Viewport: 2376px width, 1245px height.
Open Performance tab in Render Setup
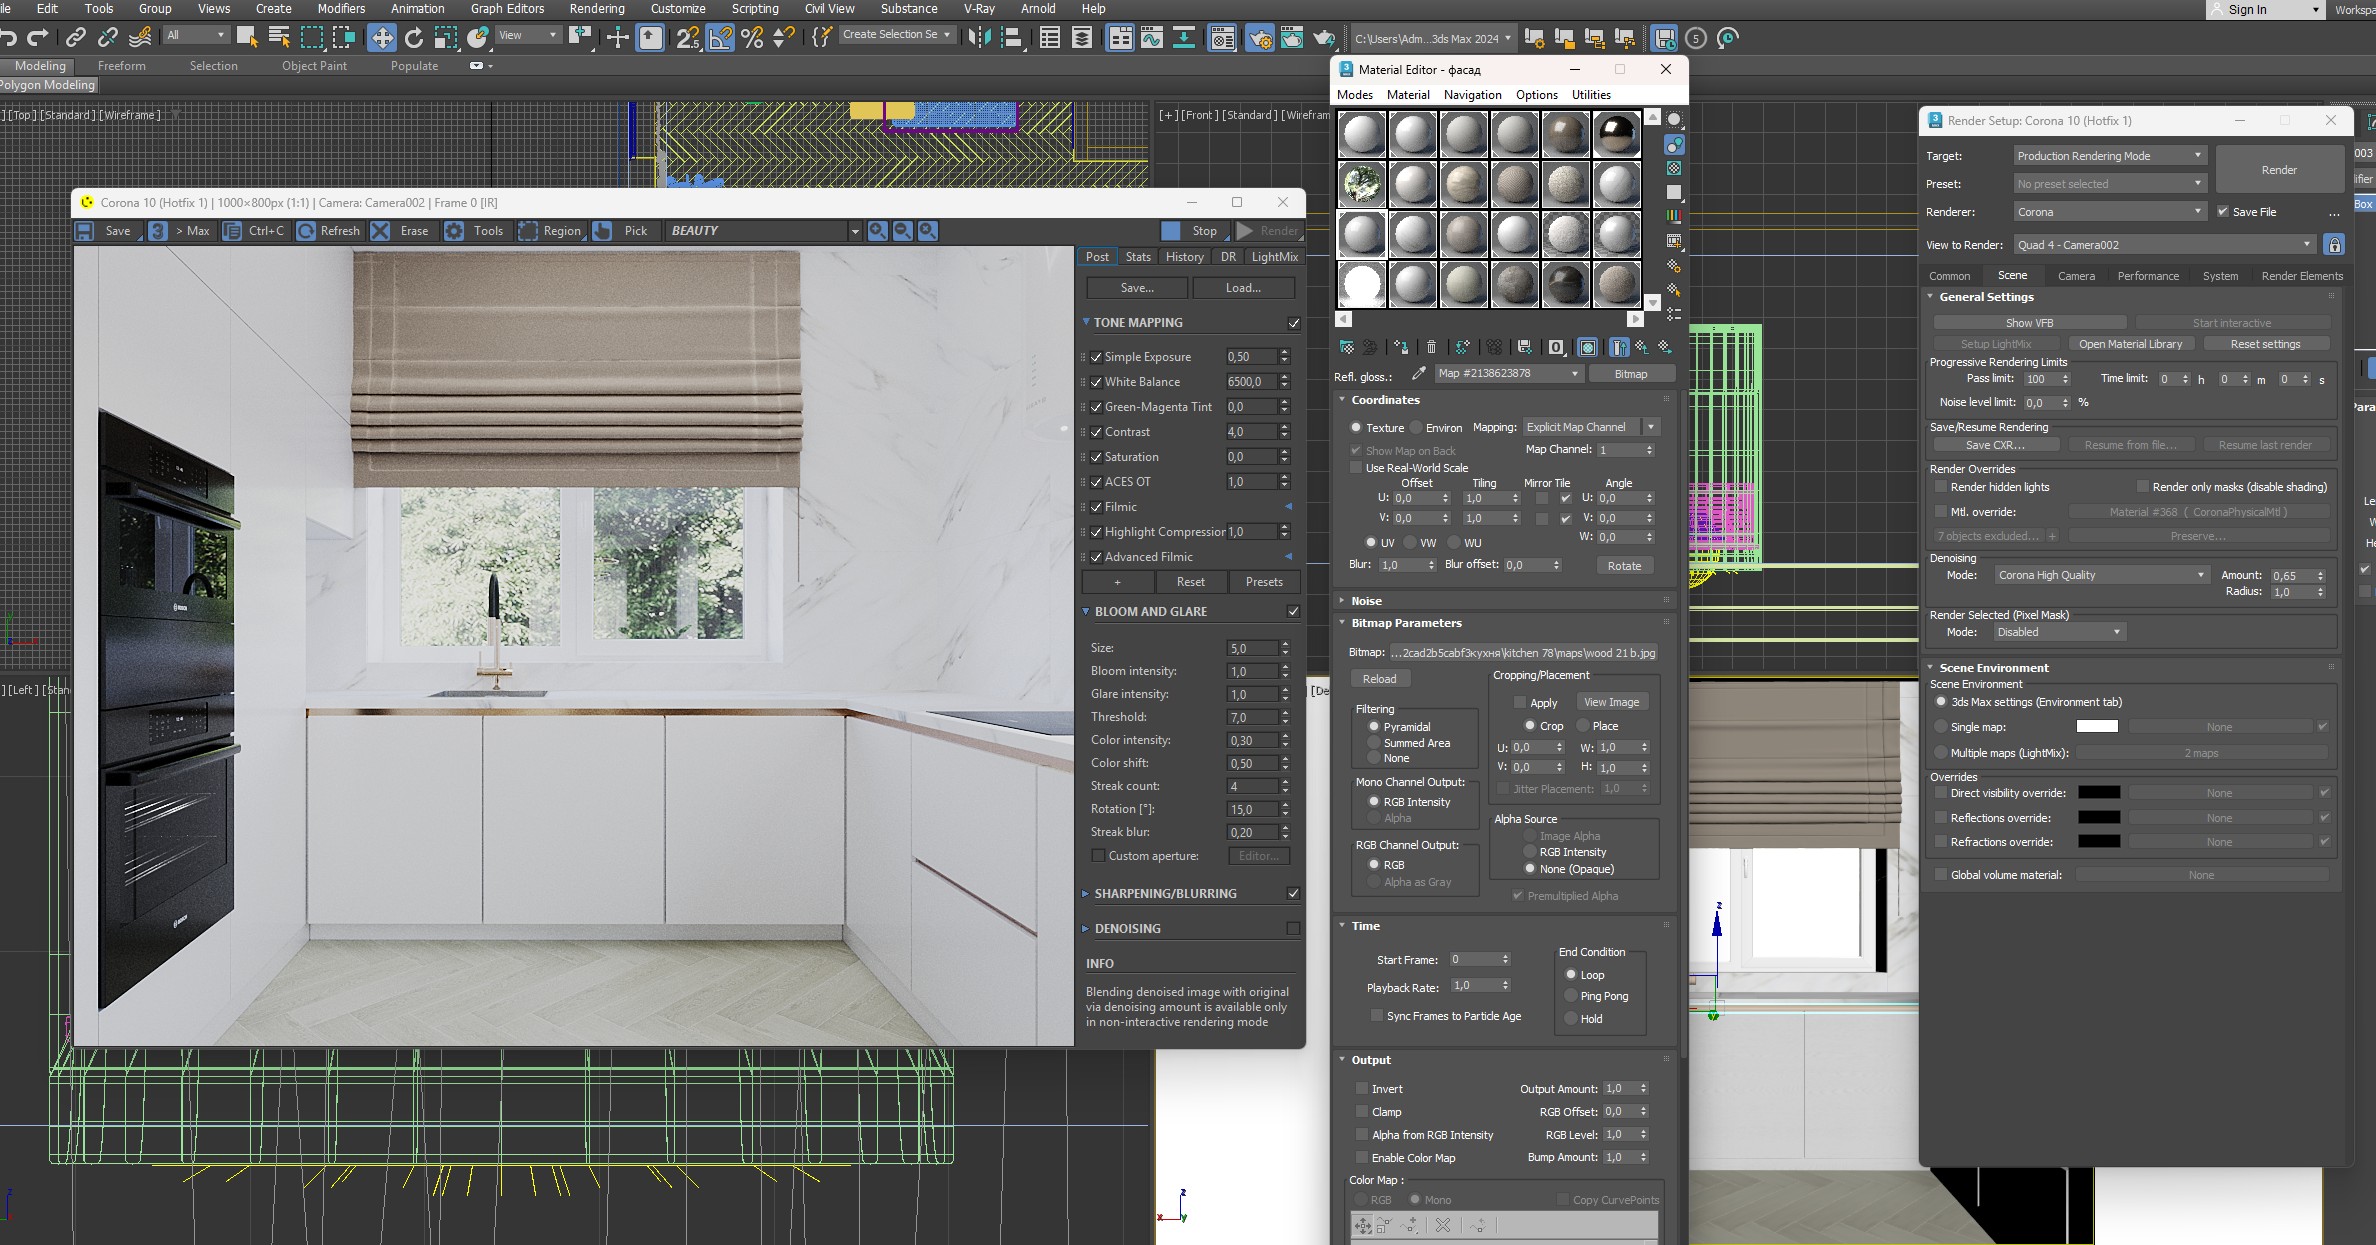coord(2148,276)
